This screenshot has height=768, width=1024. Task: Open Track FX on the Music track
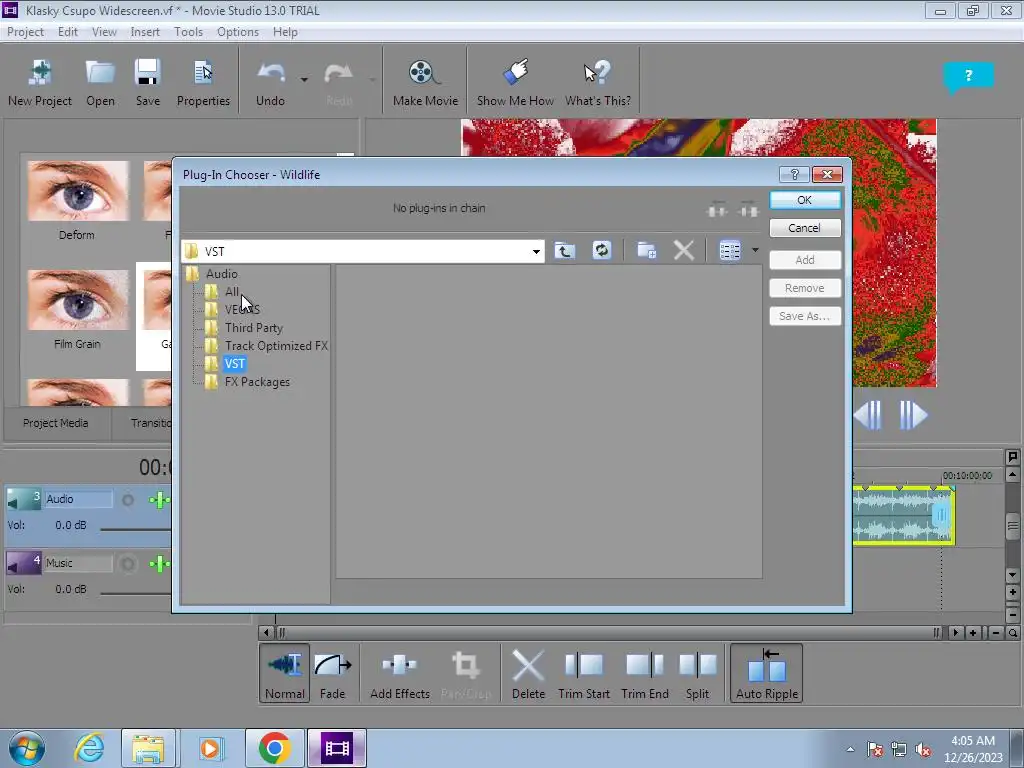point(159,564)
